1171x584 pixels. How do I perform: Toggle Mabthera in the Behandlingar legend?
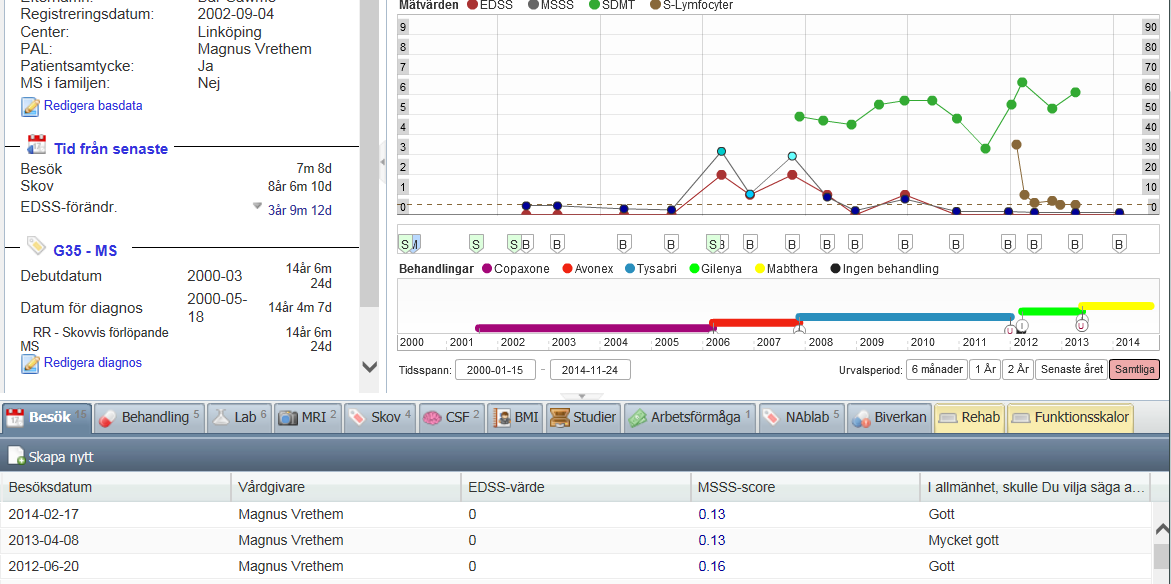click(785, 269)
